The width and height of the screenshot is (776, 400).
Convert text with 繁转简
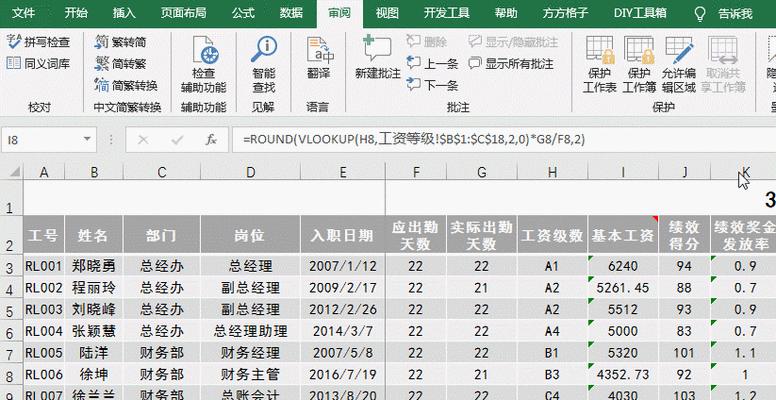pos(121,42)
